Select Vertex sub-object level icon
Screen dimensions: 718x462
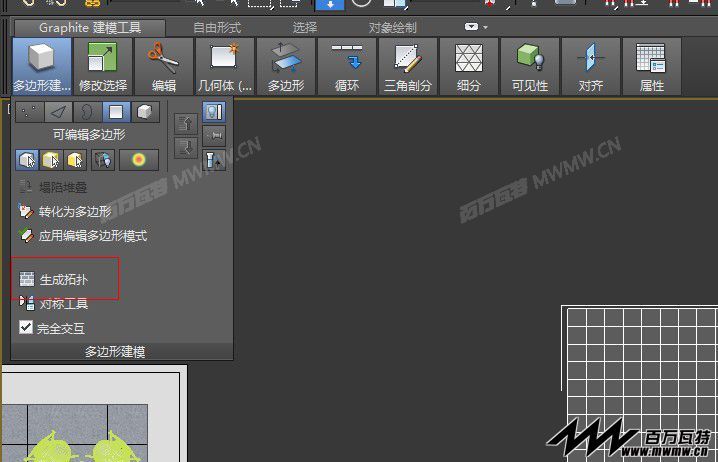[30, 112]
